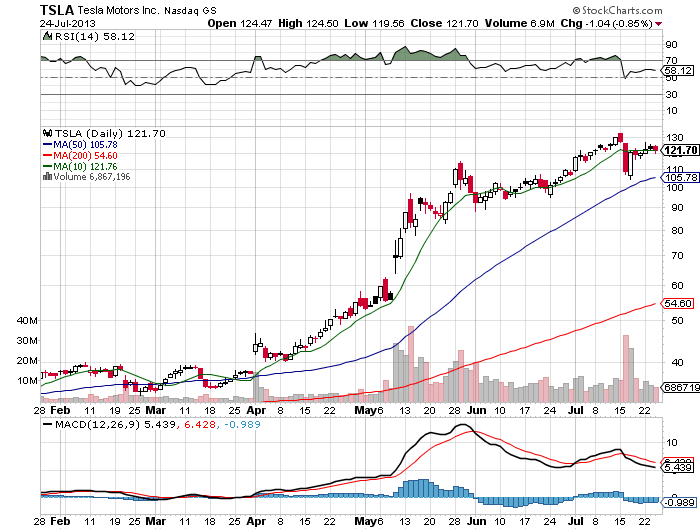Click the Jun label under the volume bars
This screenshot has height=530, width=700.
[477, 410]
